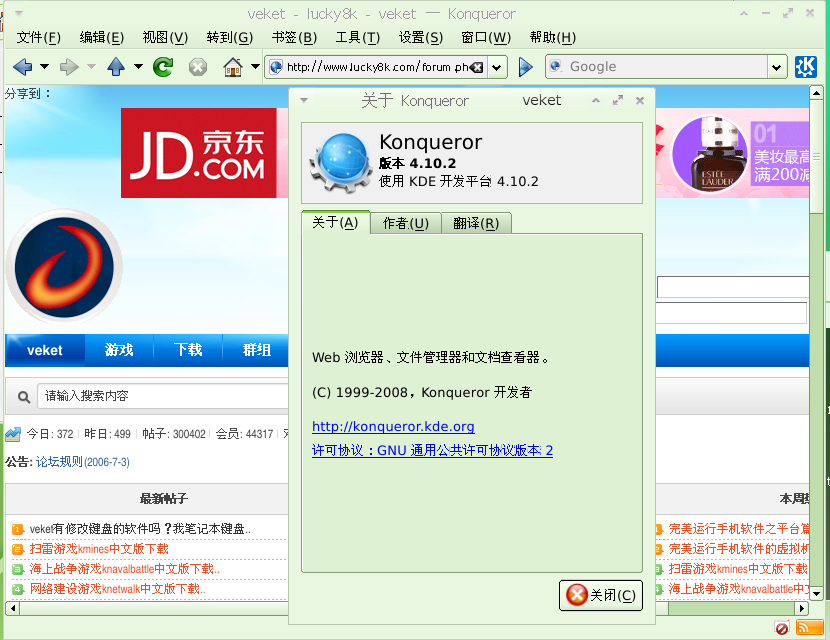Click the round forum logo image

[x=64, y=267]
